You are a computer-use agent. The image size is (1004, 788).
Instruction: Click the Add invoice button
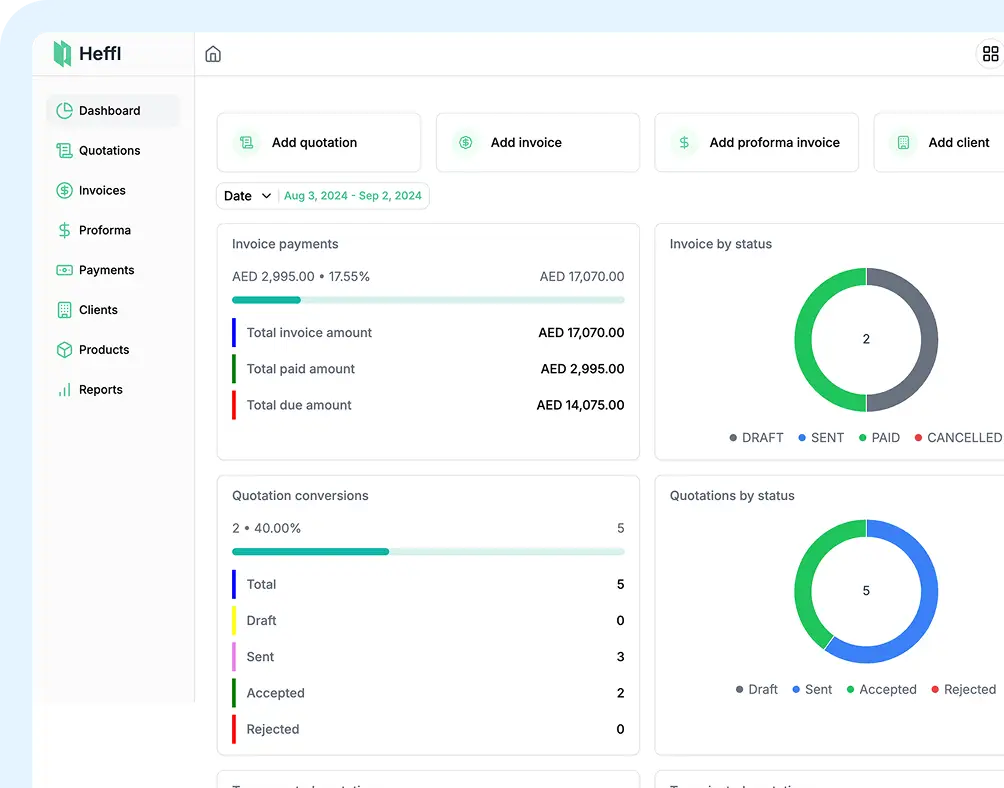click(x=538, y=143)
